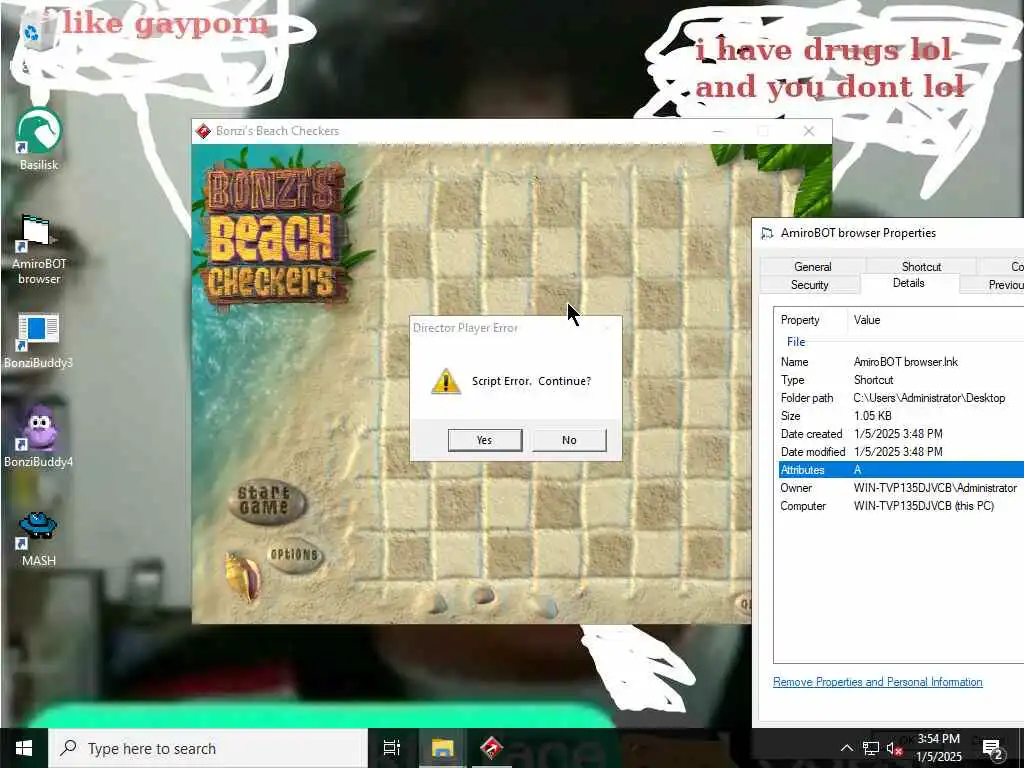Select the Owner row in Details list
Screen dimensions: 1024x768
[901, 488]
